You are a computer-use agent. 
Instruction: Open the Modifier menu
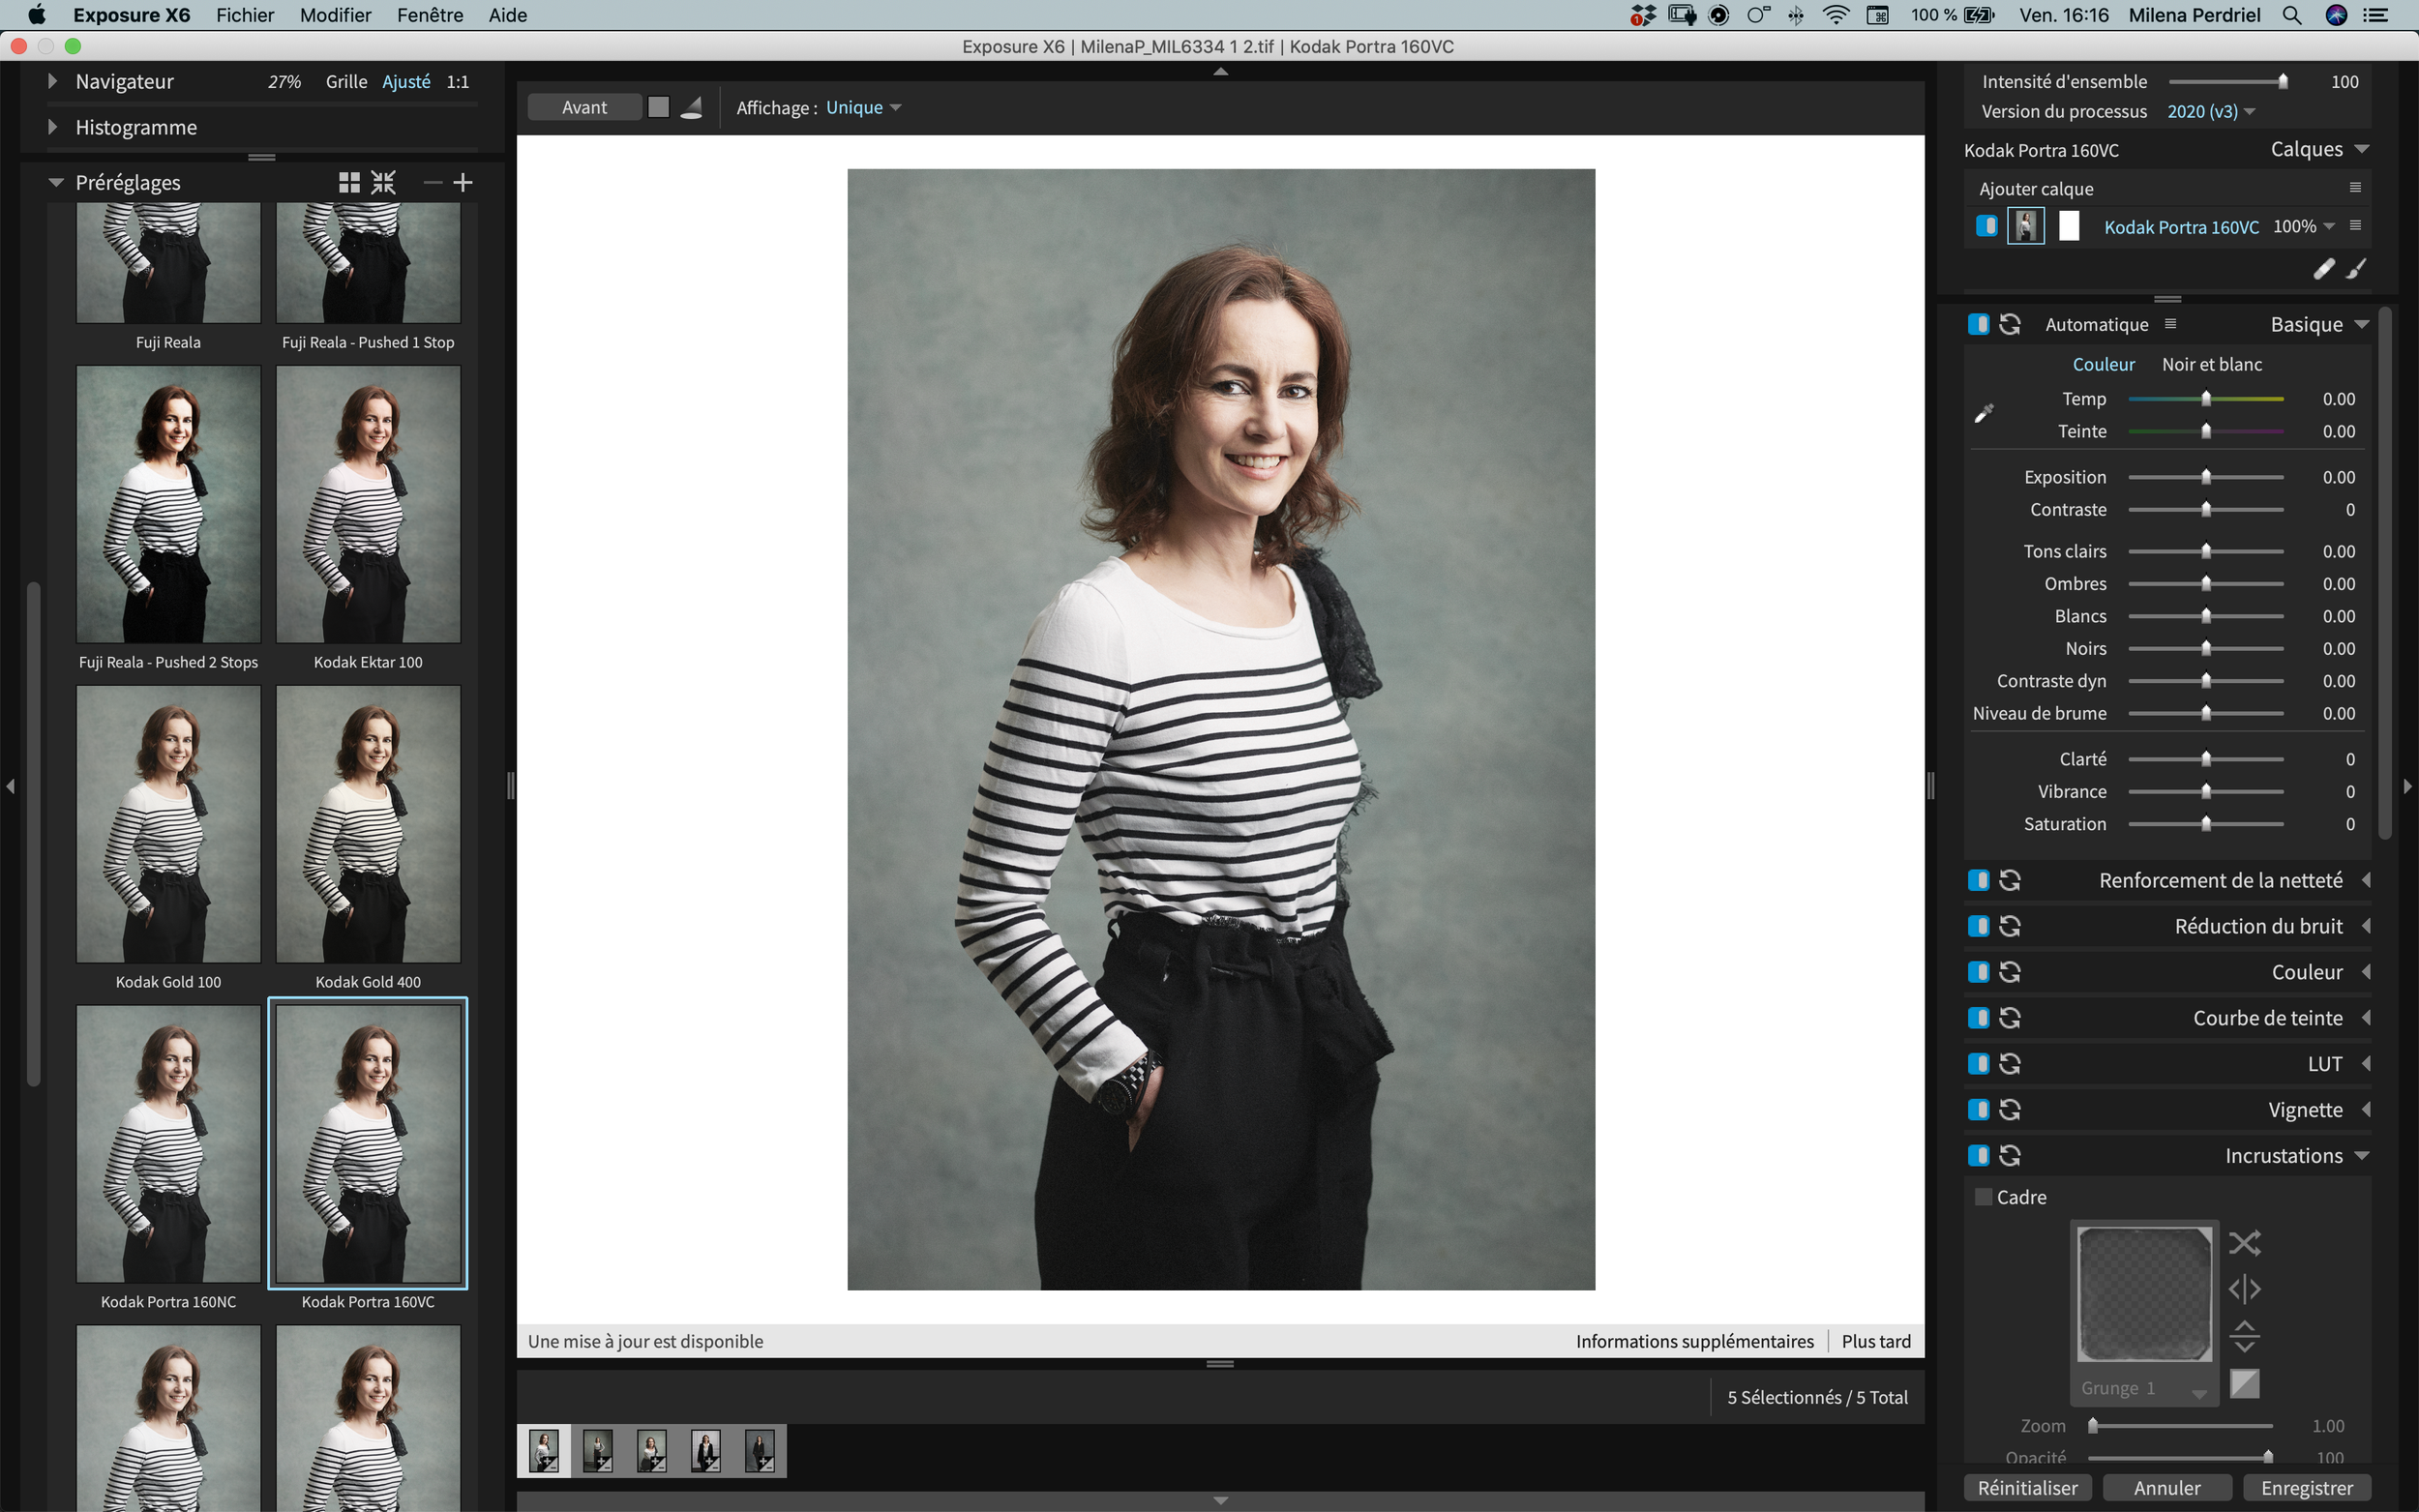[335, 15]
